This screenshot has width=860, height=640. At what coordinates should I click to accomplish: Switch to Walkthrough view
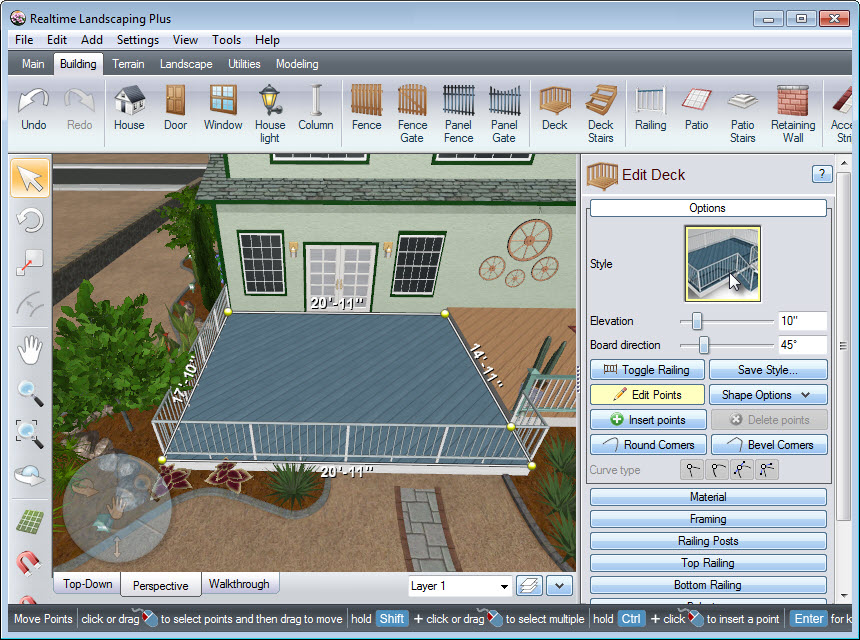pos(239,584)
